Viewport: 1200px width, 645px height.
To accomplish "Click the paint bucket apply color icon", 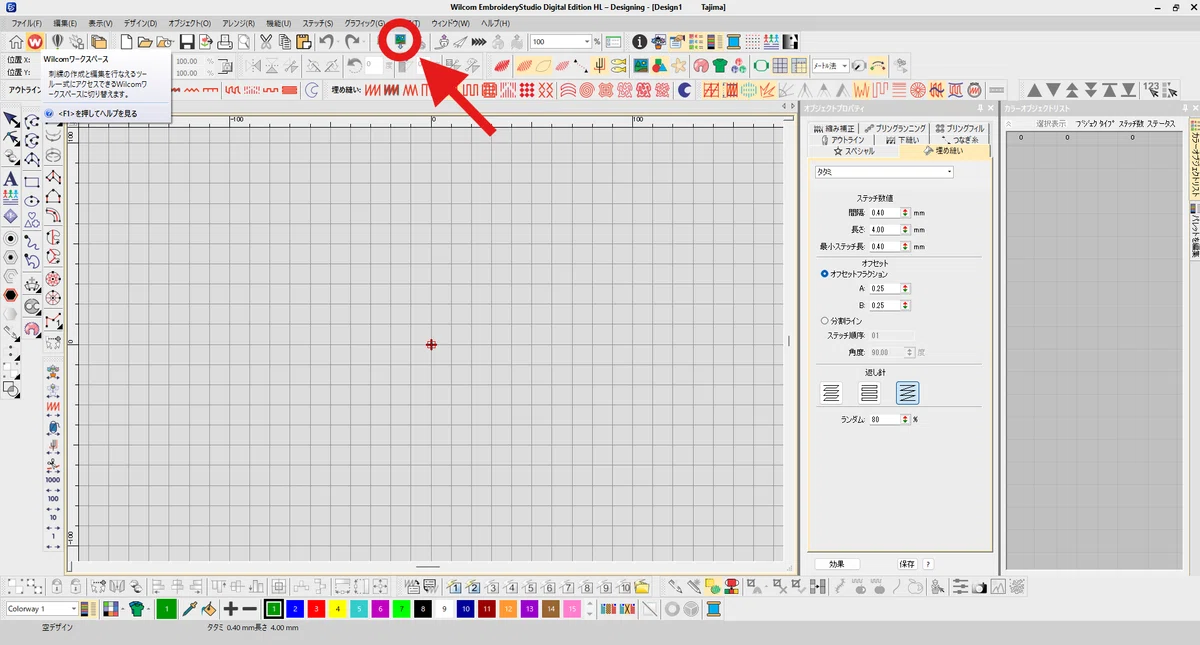I will (209, 608).
